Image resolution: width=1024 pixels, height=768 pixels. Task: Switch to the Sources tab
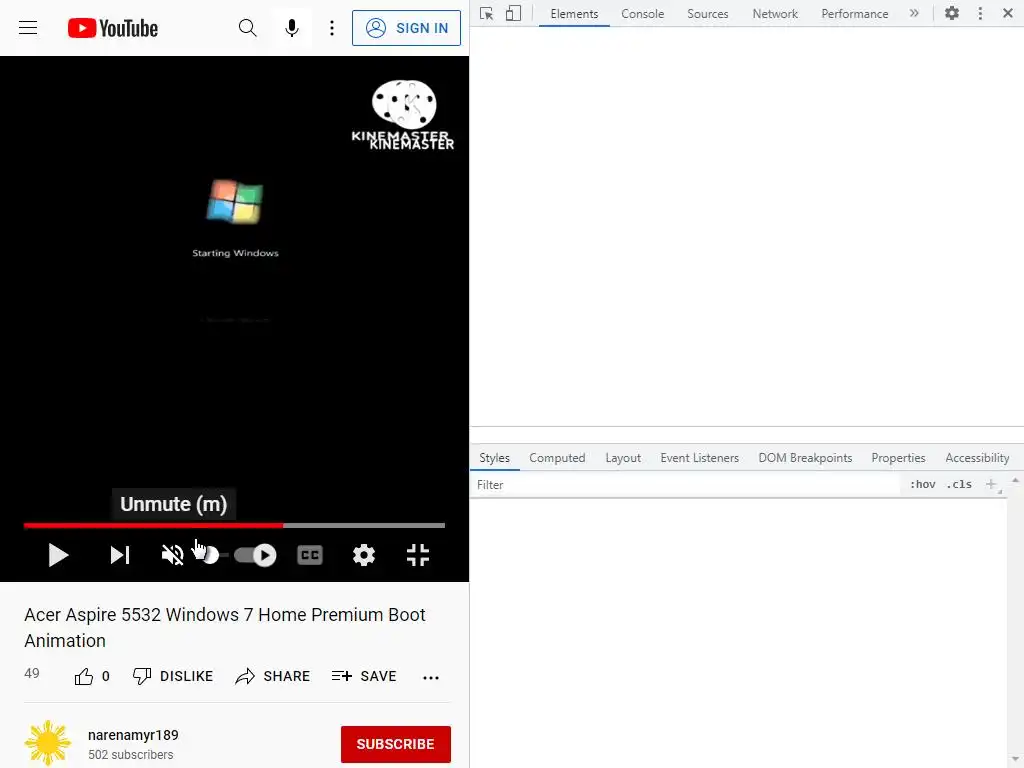pos(707,14)
